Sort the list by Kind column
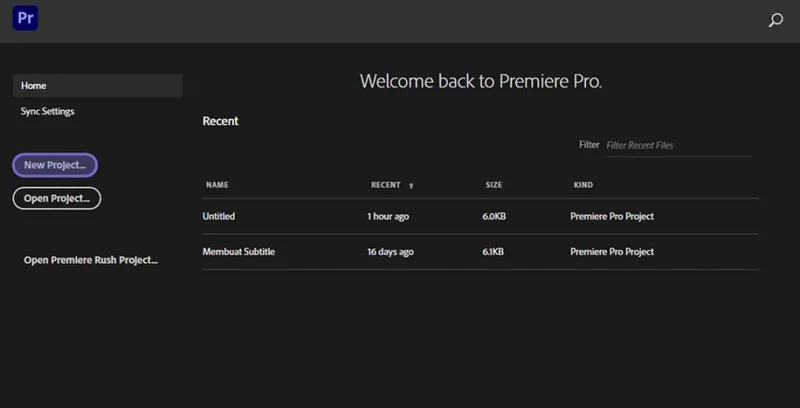This screenshot has width=800, height=408. click(x=583, y=185)
